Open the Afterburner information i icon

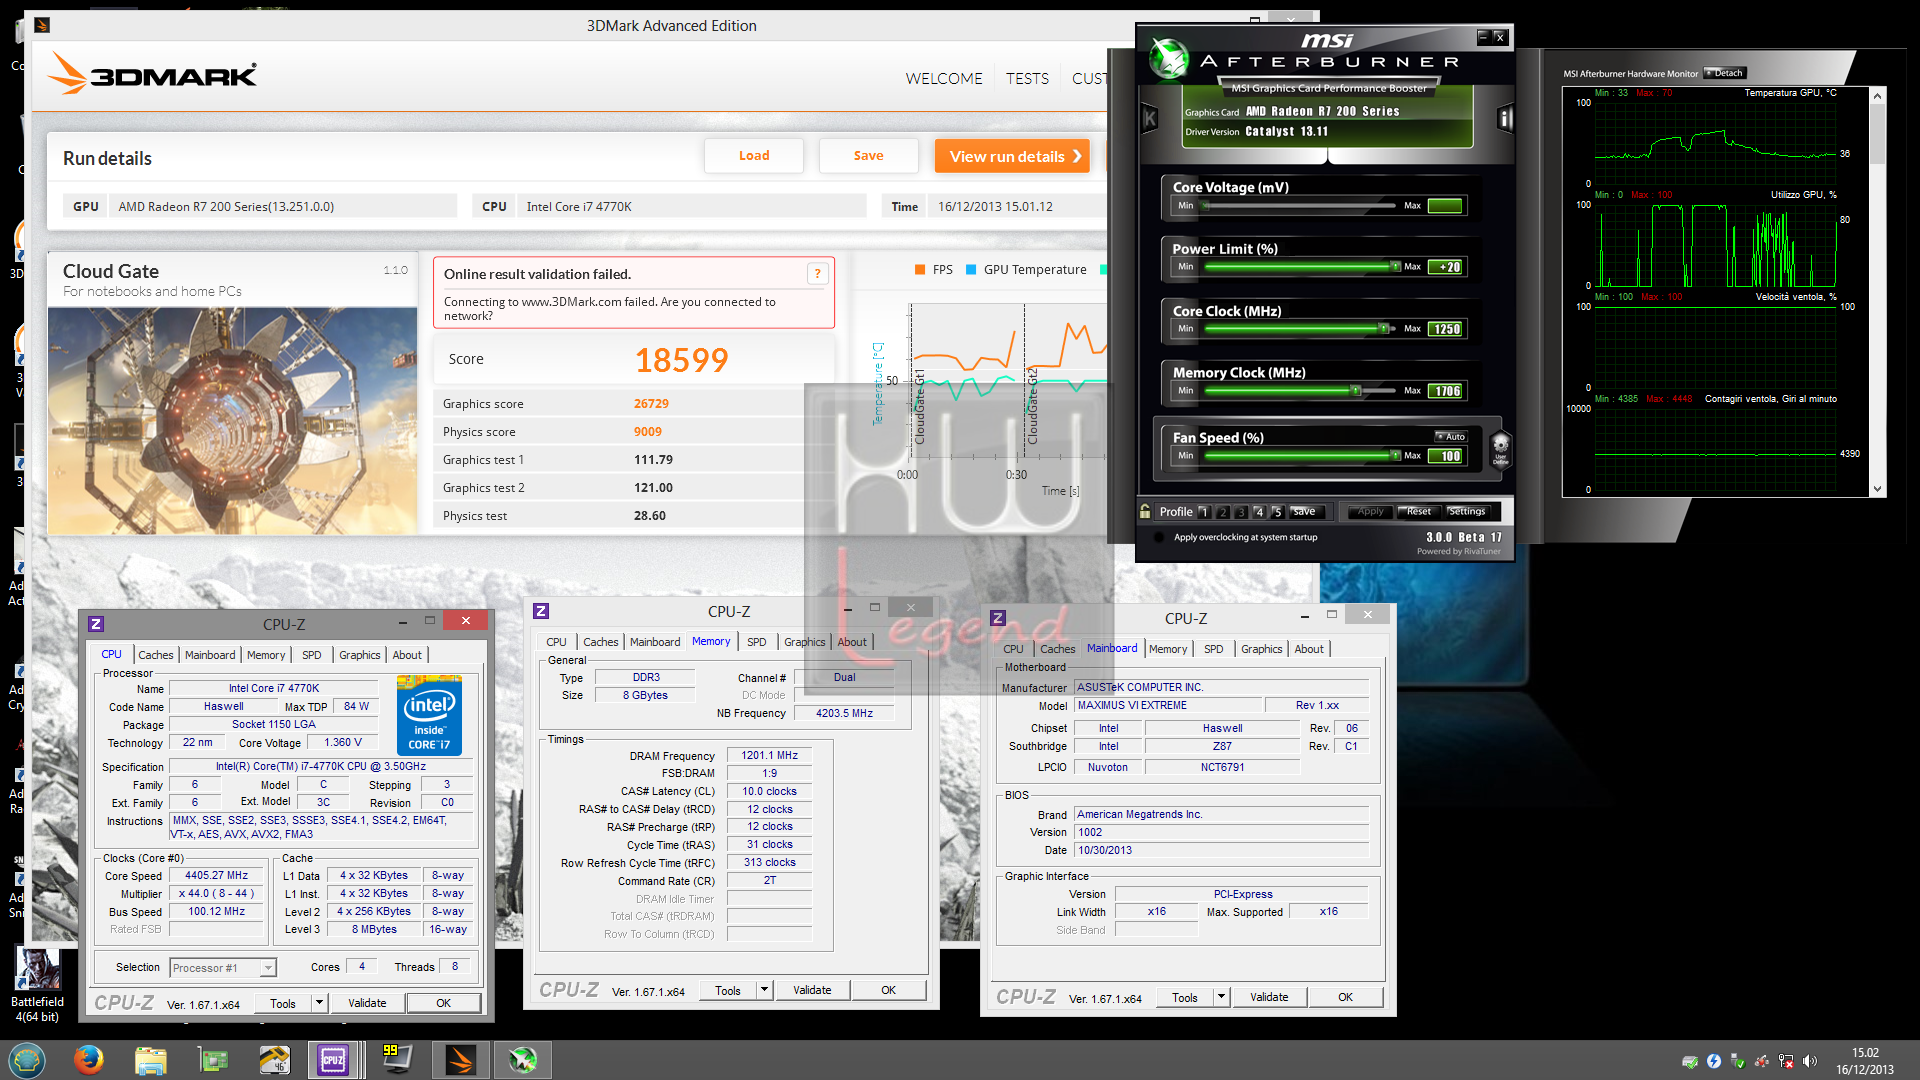[x=1504, y=119]
